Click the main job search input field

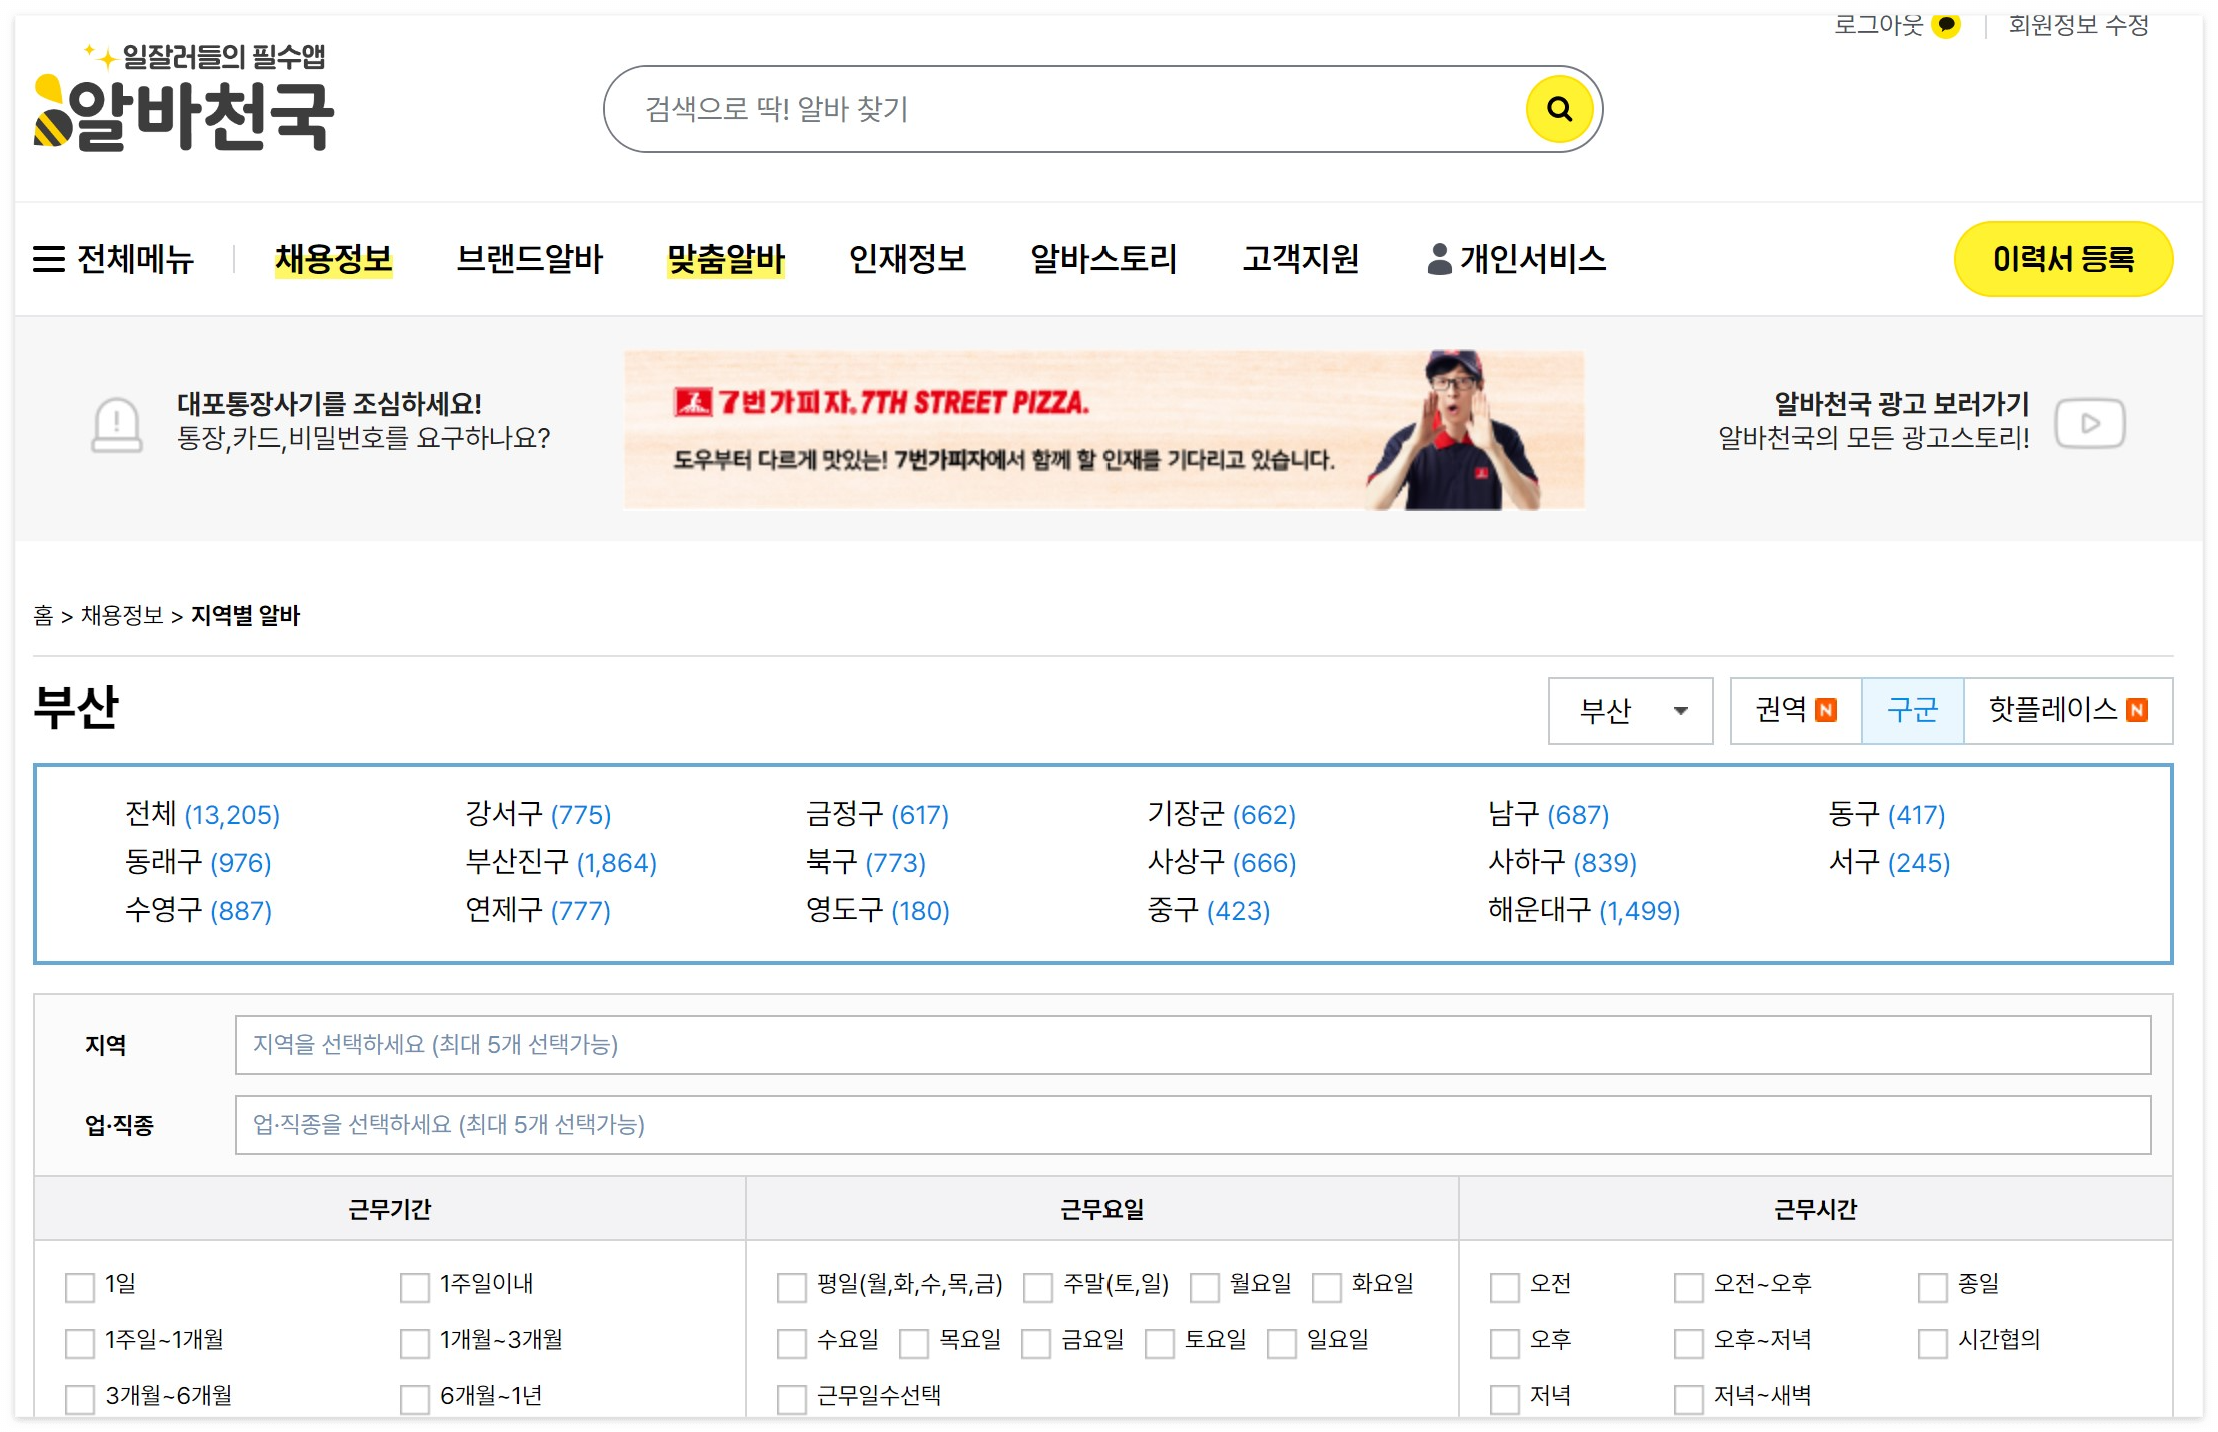[x=1060, y=109]
